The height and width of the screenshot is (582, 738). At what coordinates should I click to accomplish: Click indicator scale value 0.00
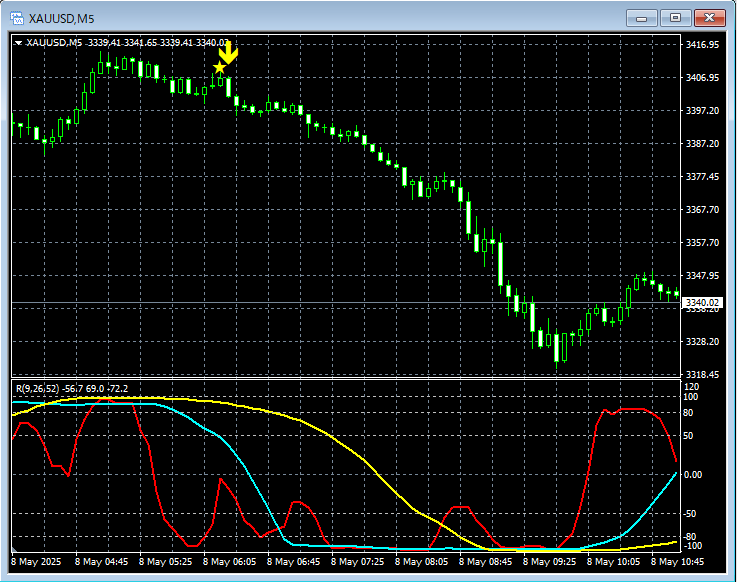pos(693,475)
